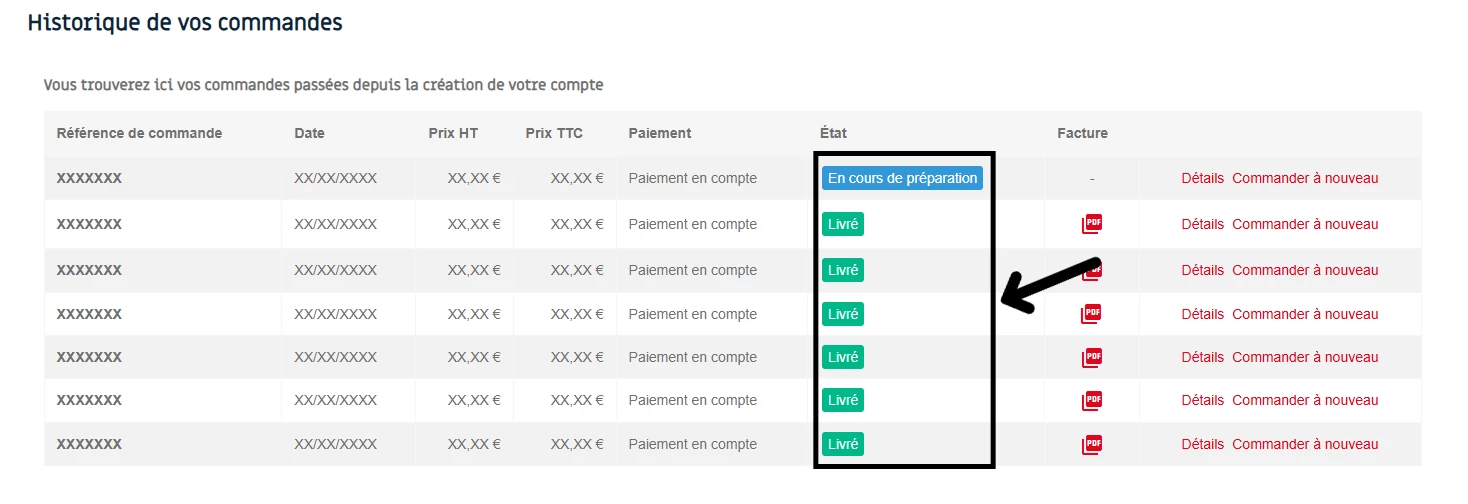Open Détails for the second order

pos(1202,224)
